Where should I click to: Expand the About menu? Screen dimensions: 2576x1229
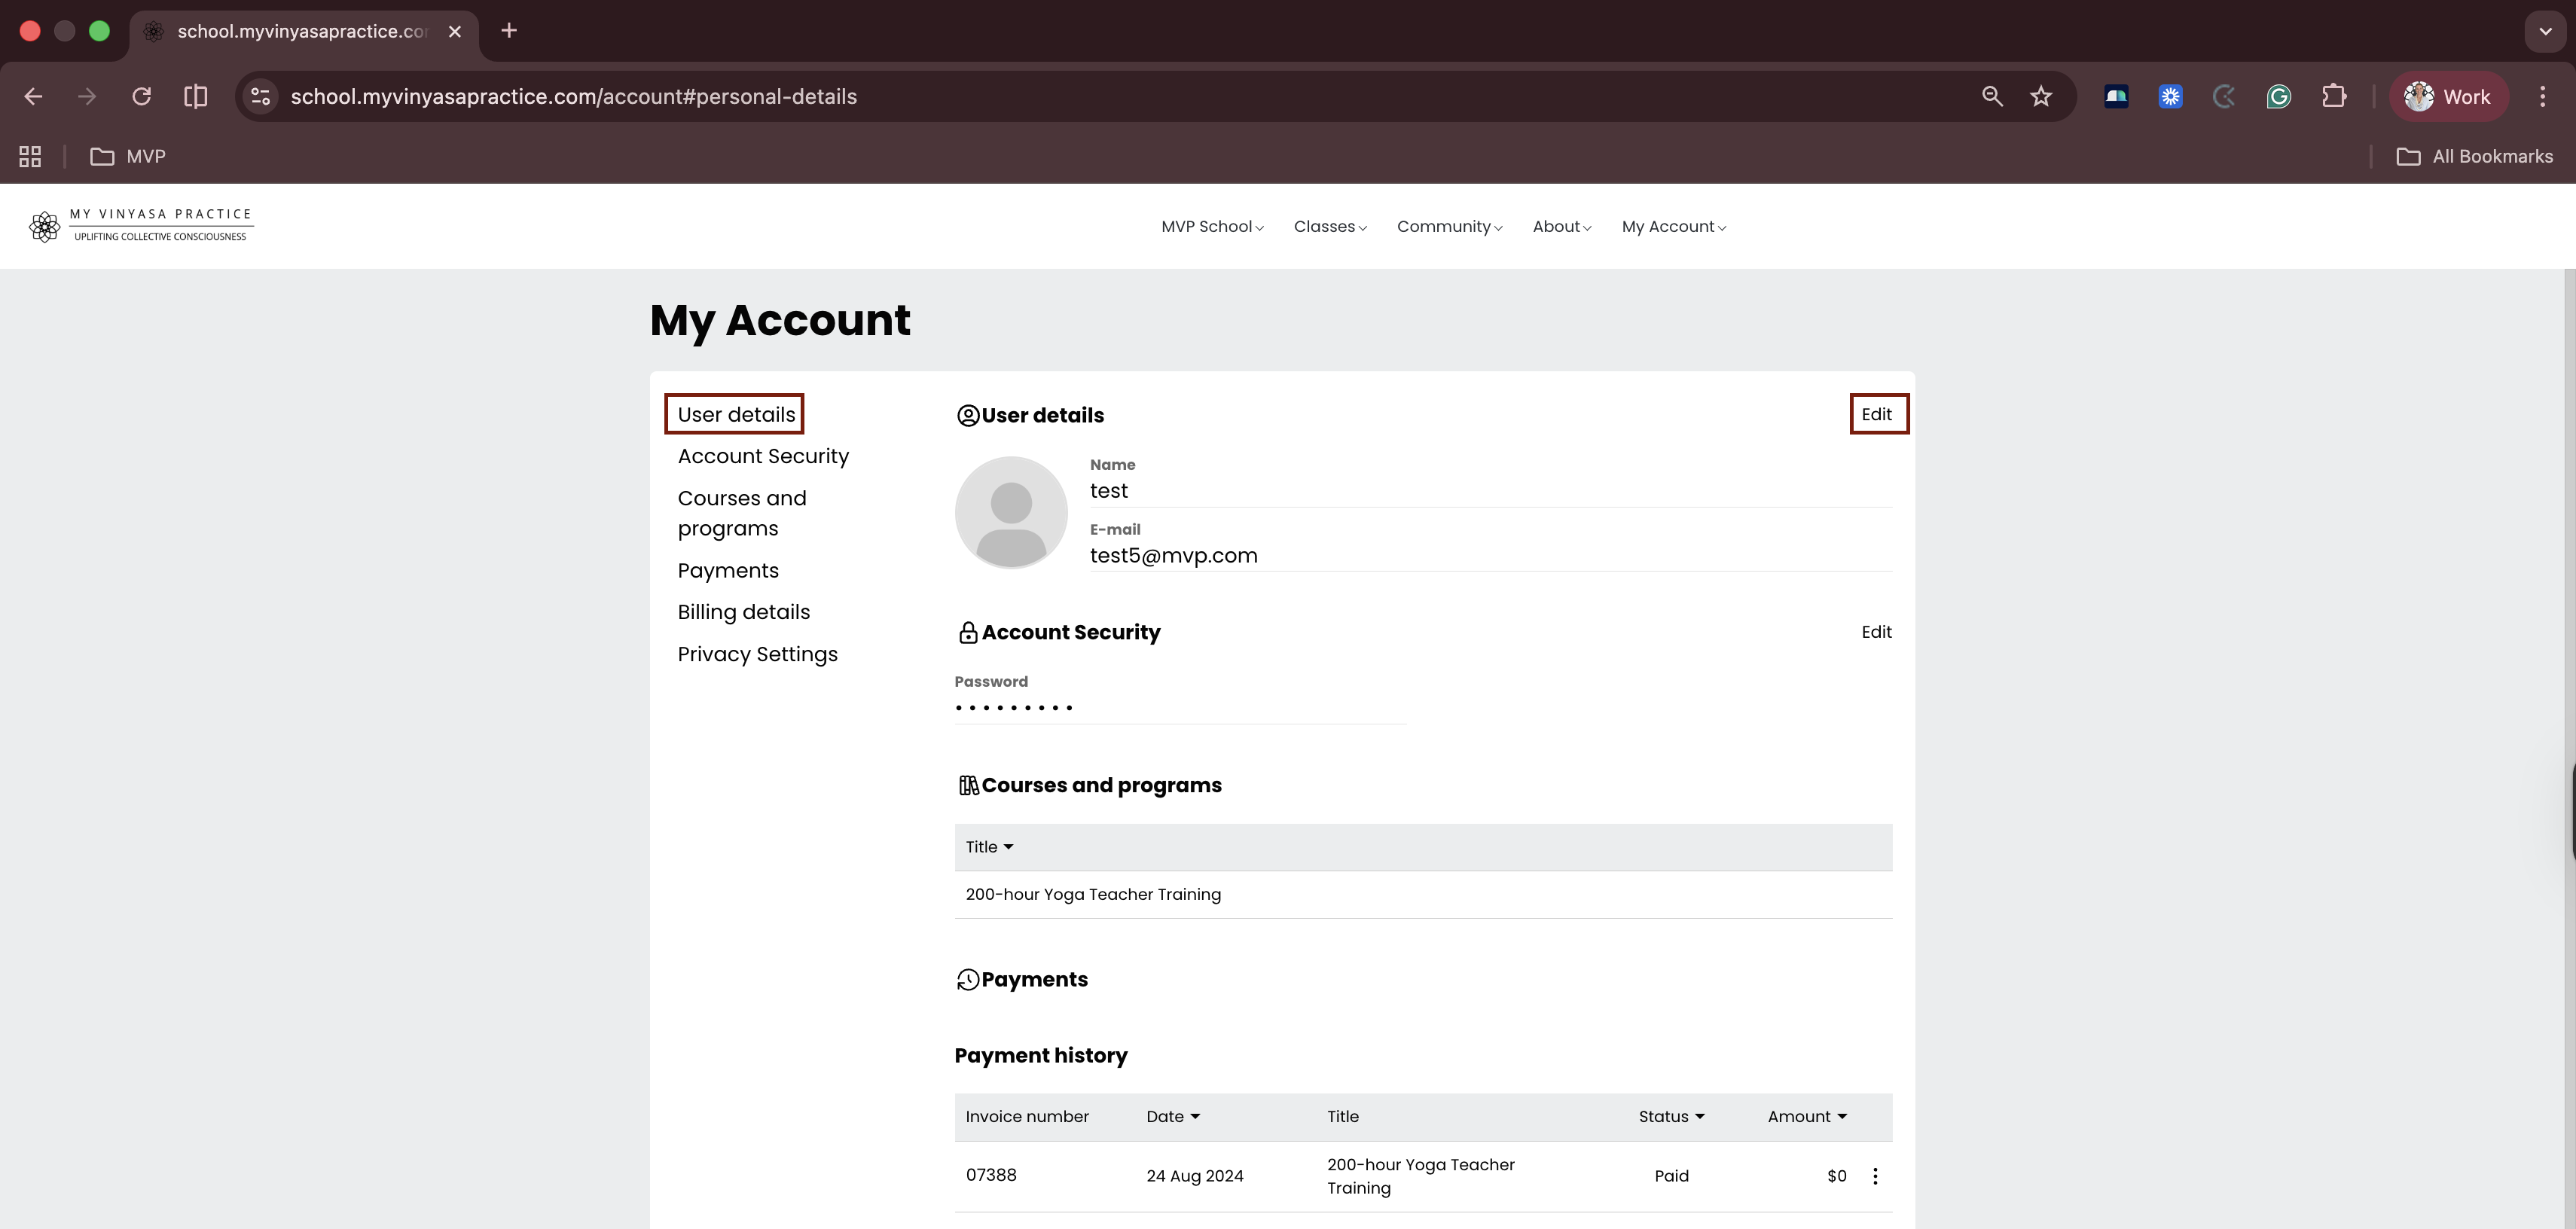pos(1561,227)
